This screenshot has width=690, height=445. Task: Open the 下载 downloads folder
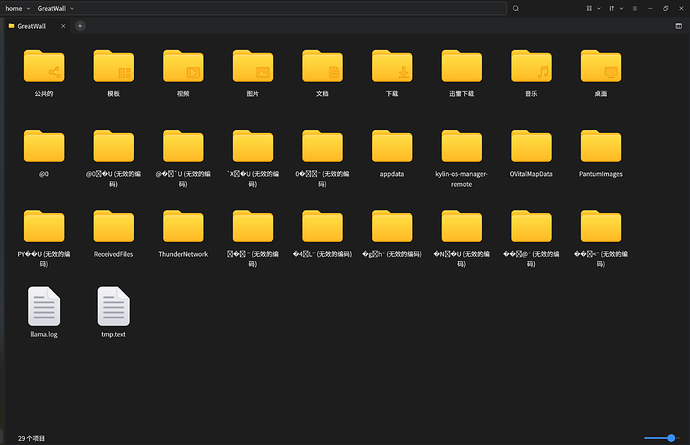click(392, 66)
